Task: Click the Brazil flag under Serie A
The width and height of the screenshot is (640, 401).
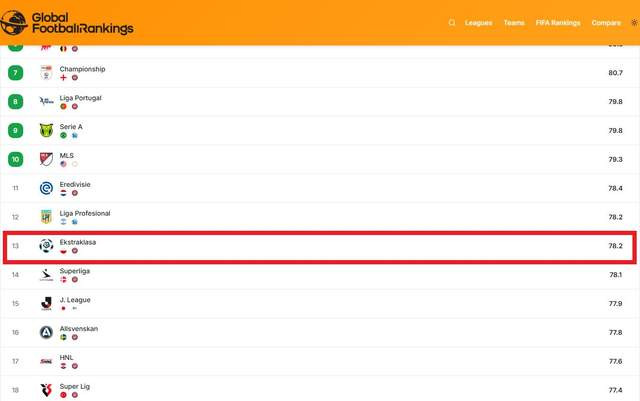Action: pyautogui.click(x=63, y=135)
